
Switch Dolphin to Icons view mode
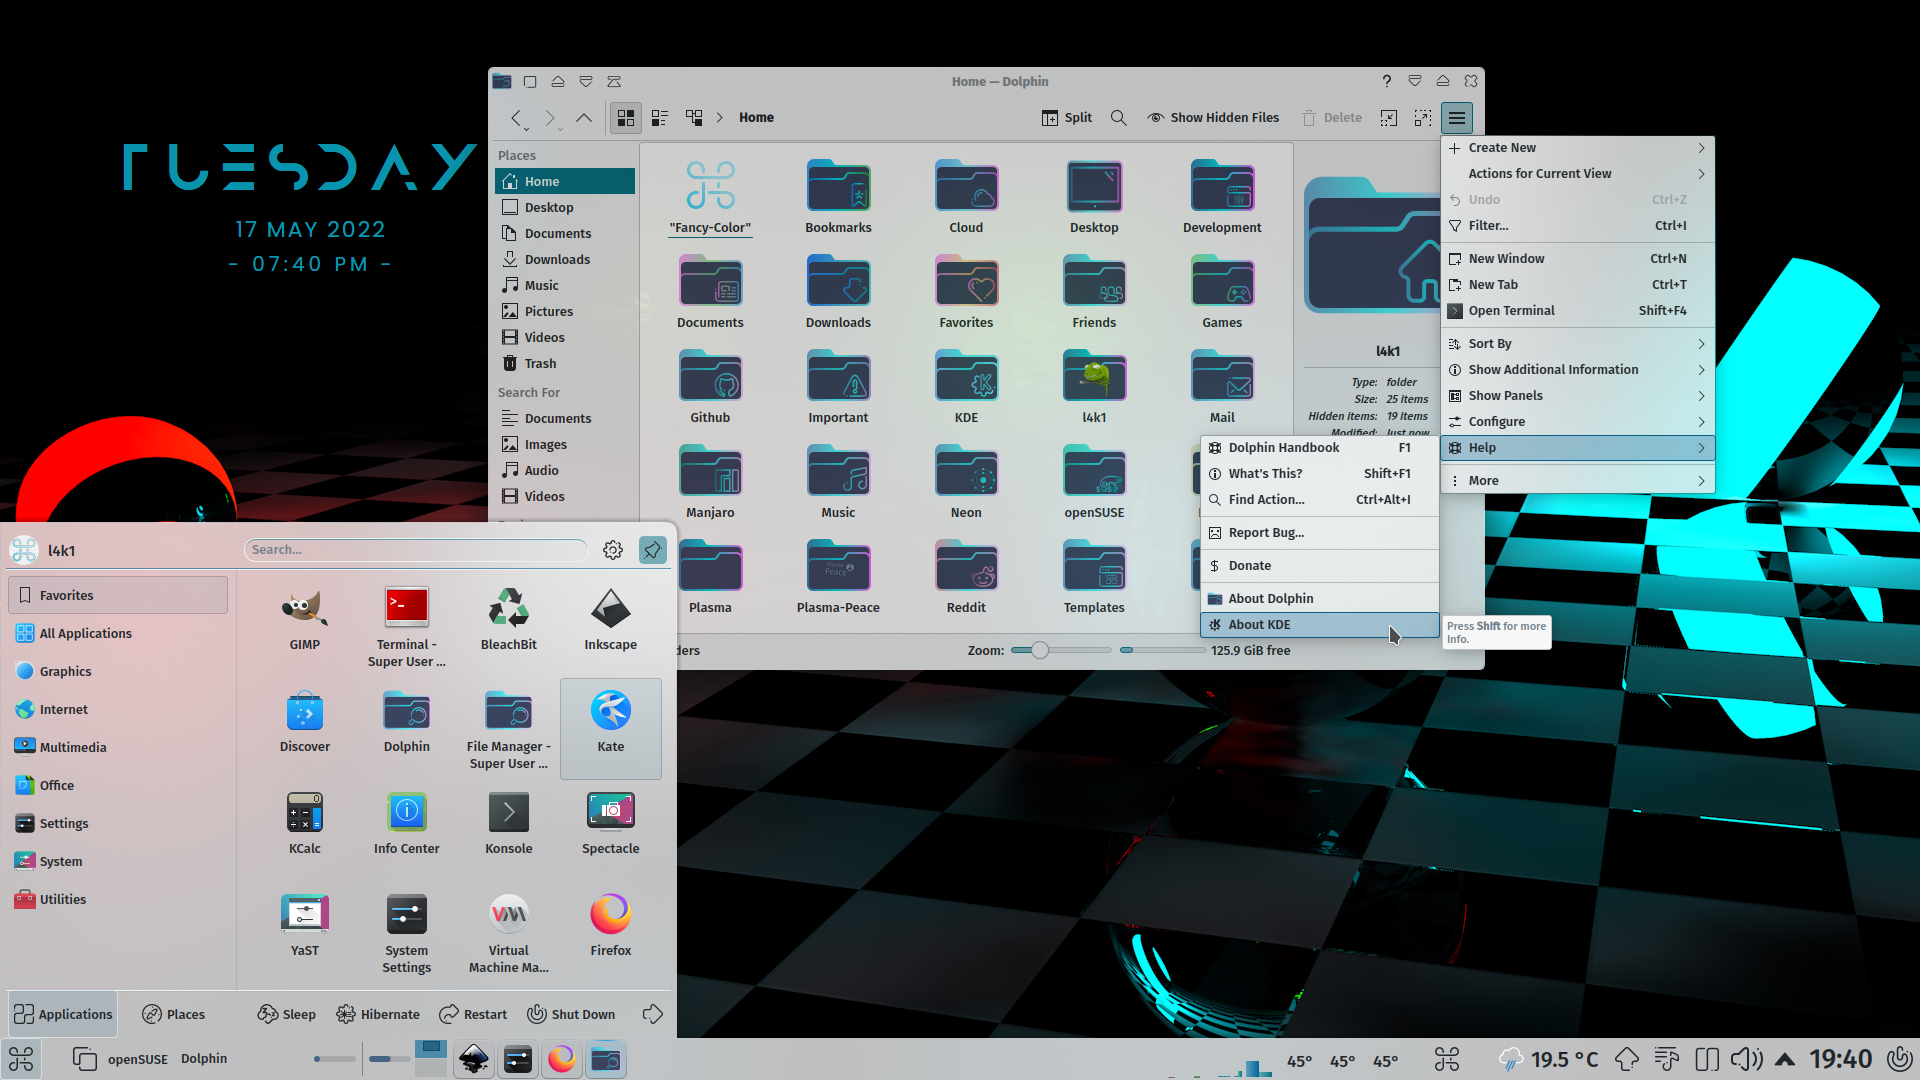coord(626,118)
